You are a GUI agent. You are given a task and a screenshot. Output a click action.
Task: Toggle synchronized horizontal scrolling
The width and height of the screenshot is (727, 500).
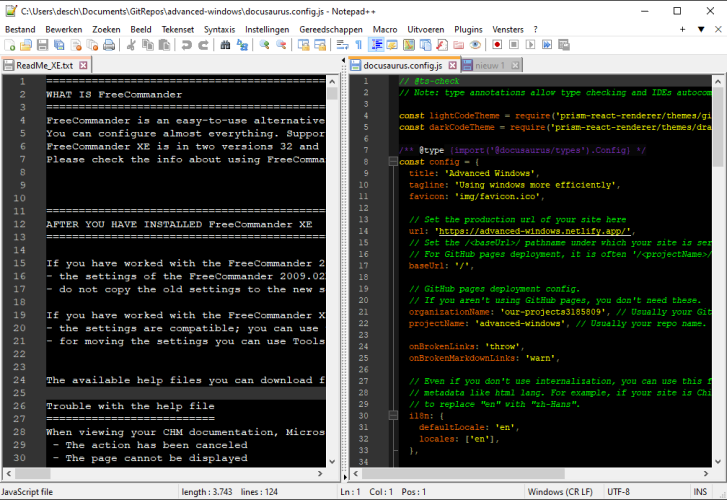(320, 45)
